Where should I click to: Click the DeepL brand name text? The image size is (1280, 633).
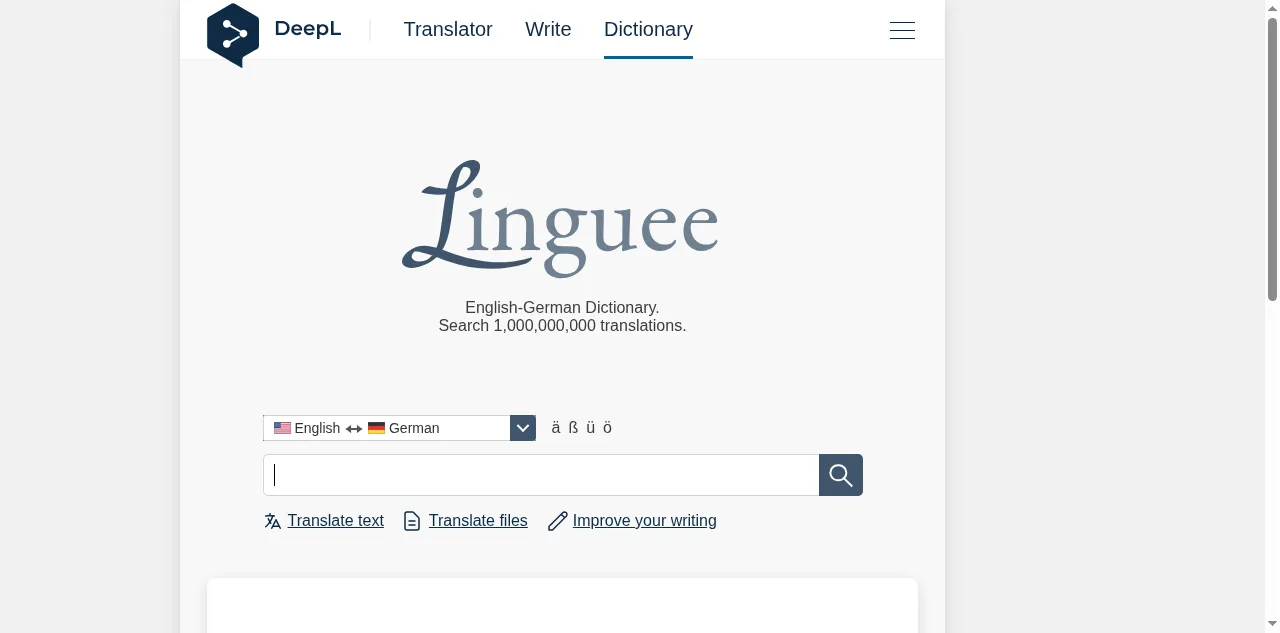308,29
